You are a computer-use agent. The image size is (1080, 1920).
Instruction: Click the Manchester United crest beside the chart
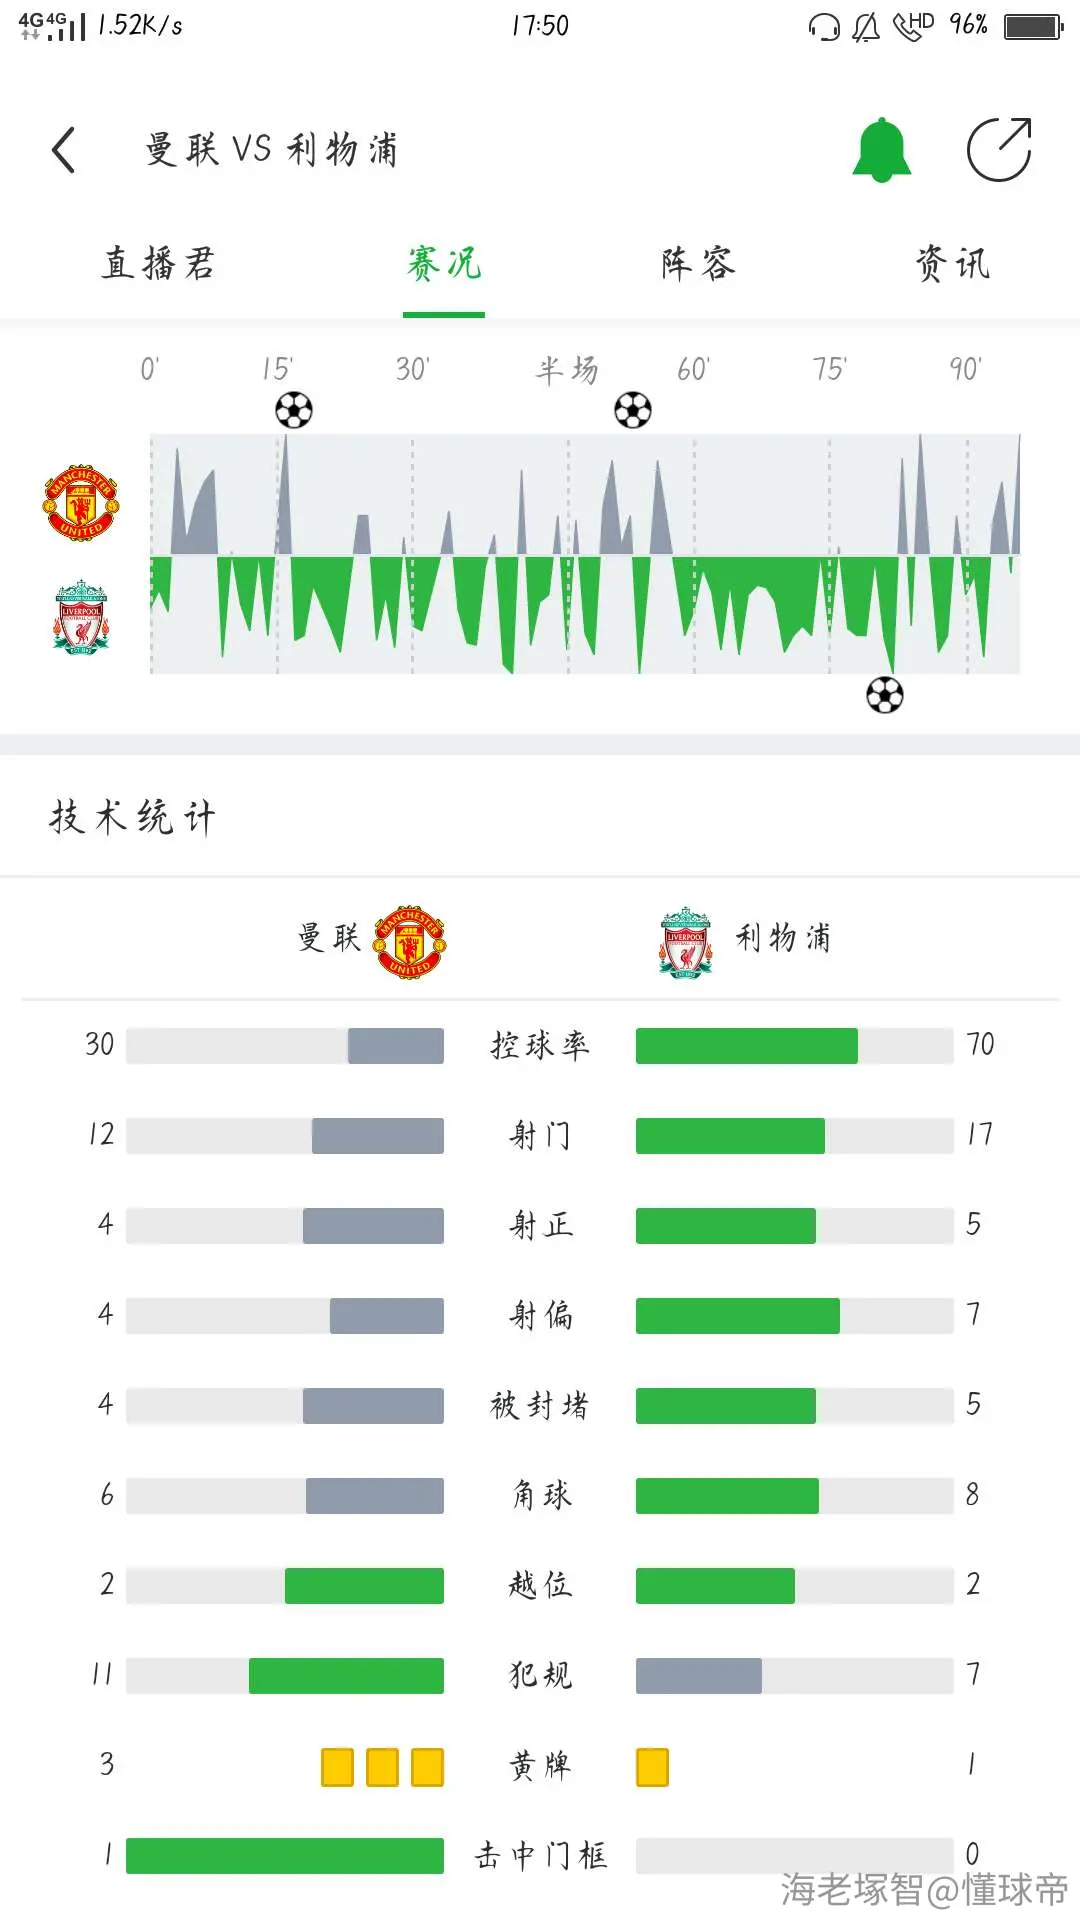[81, 502]
